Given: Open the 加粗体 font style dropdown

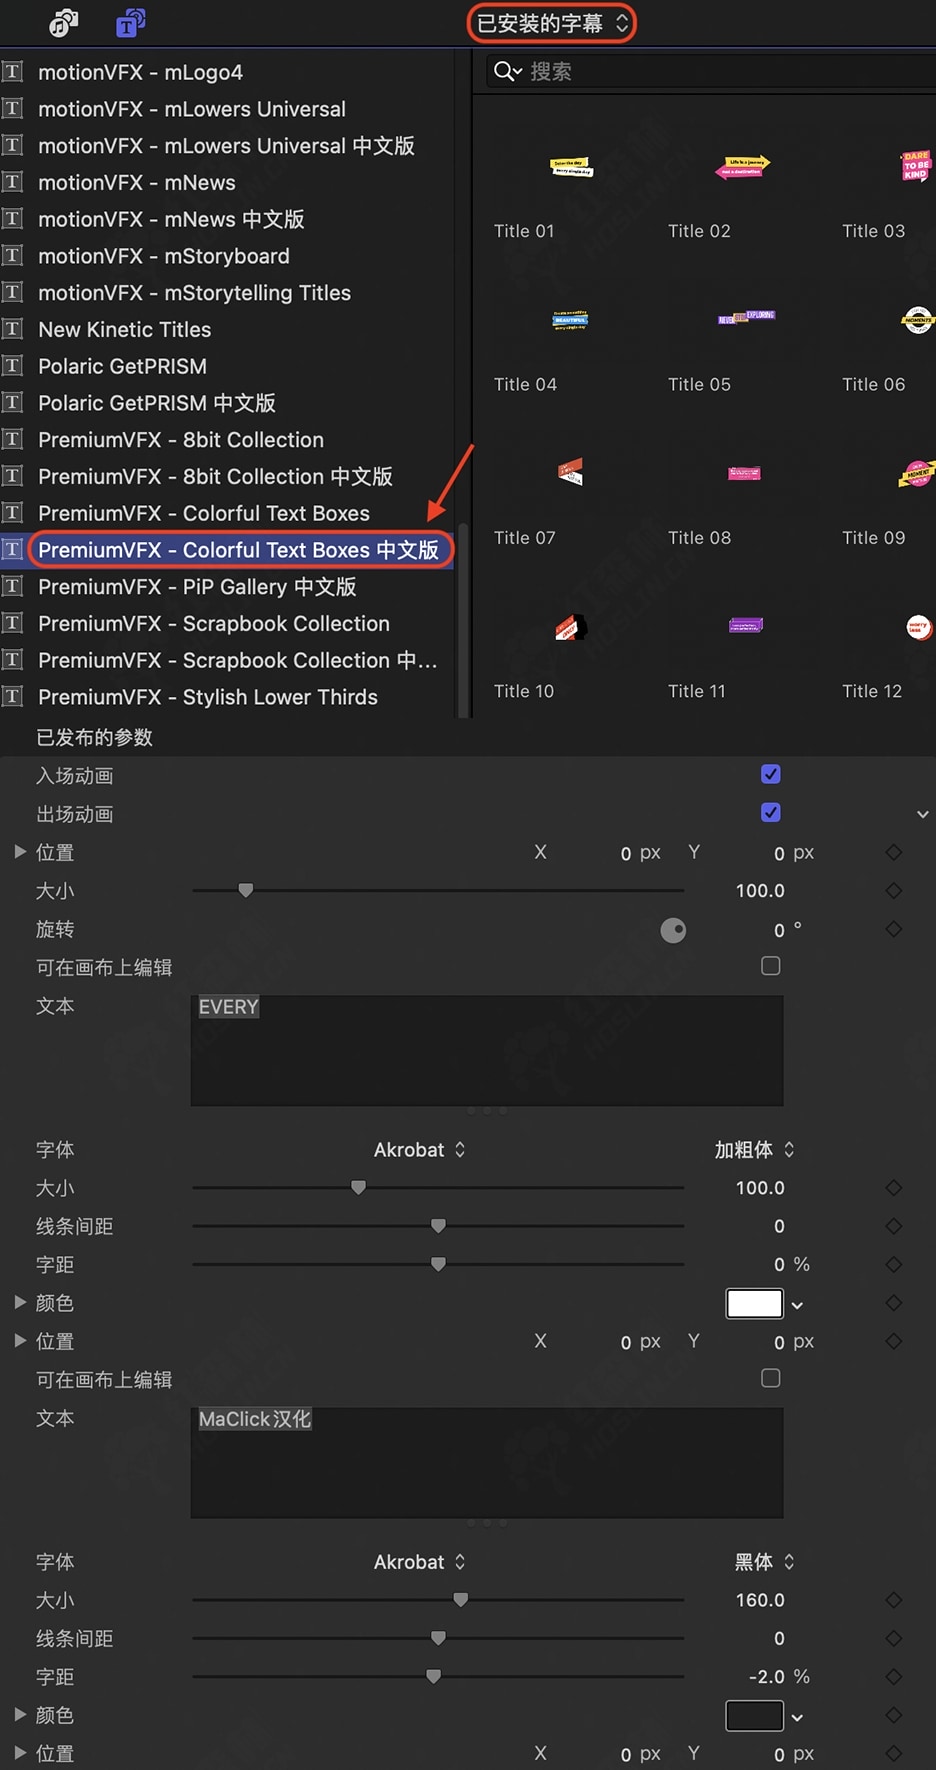Looking at the screenshot, I should click(754, 1150).
